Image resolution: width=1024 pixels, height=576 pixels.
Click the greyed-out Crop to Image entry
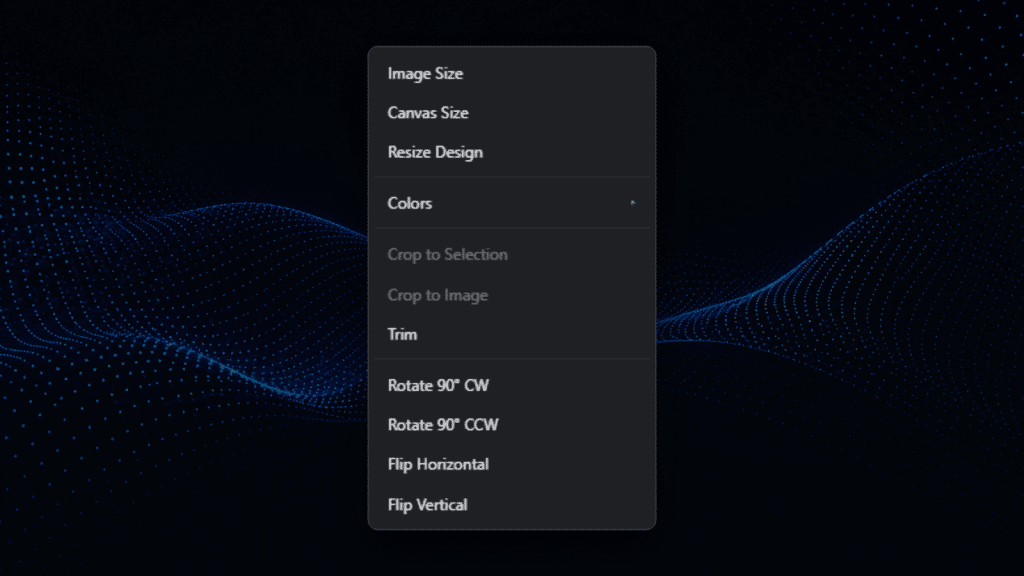click(x=512, y=295)
